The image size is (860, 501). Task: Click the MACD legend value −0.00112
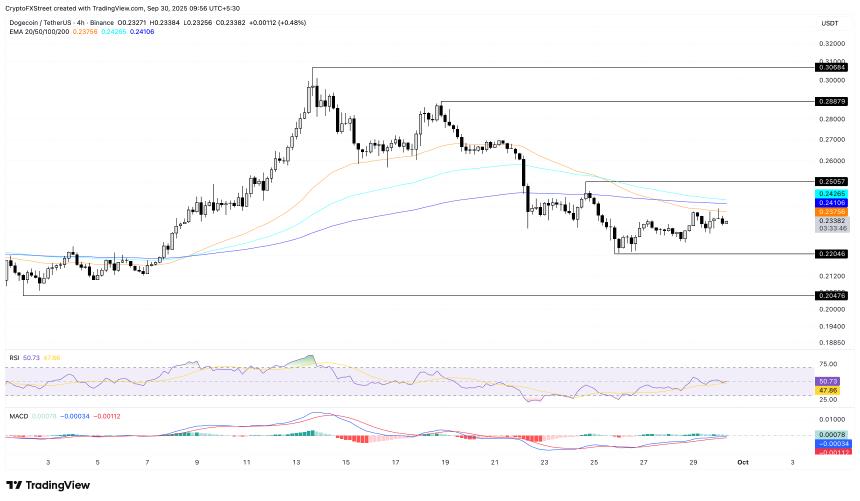tap(106, 416)
